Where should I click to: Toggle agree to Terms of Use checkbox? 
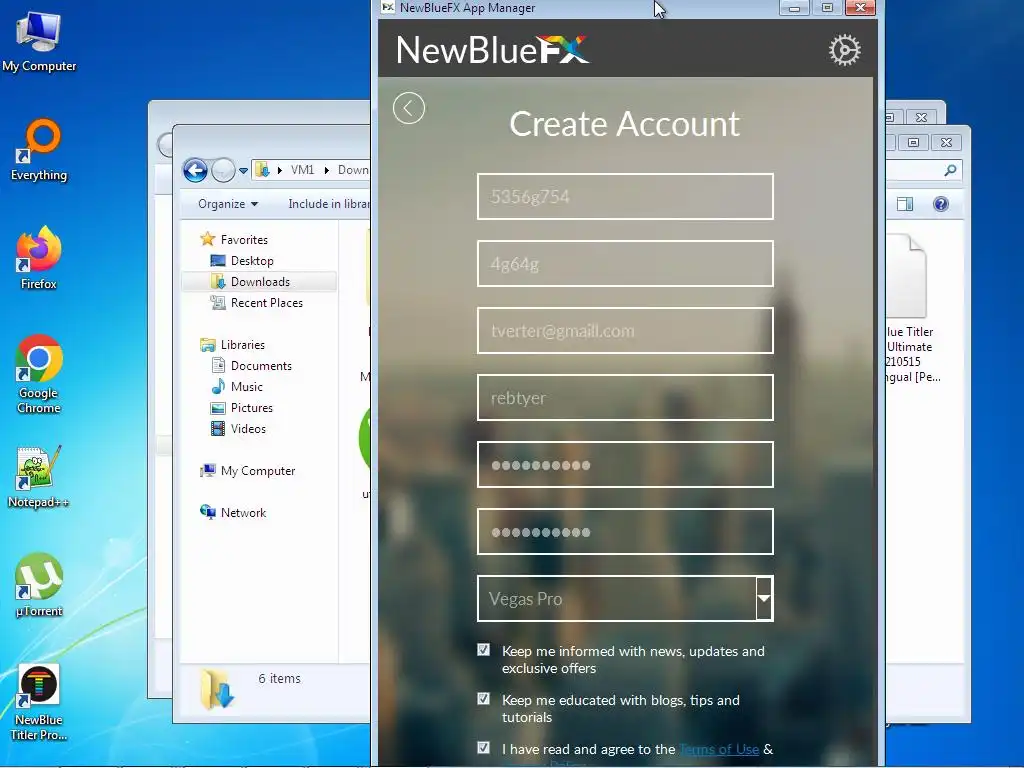tap(483, 748)
